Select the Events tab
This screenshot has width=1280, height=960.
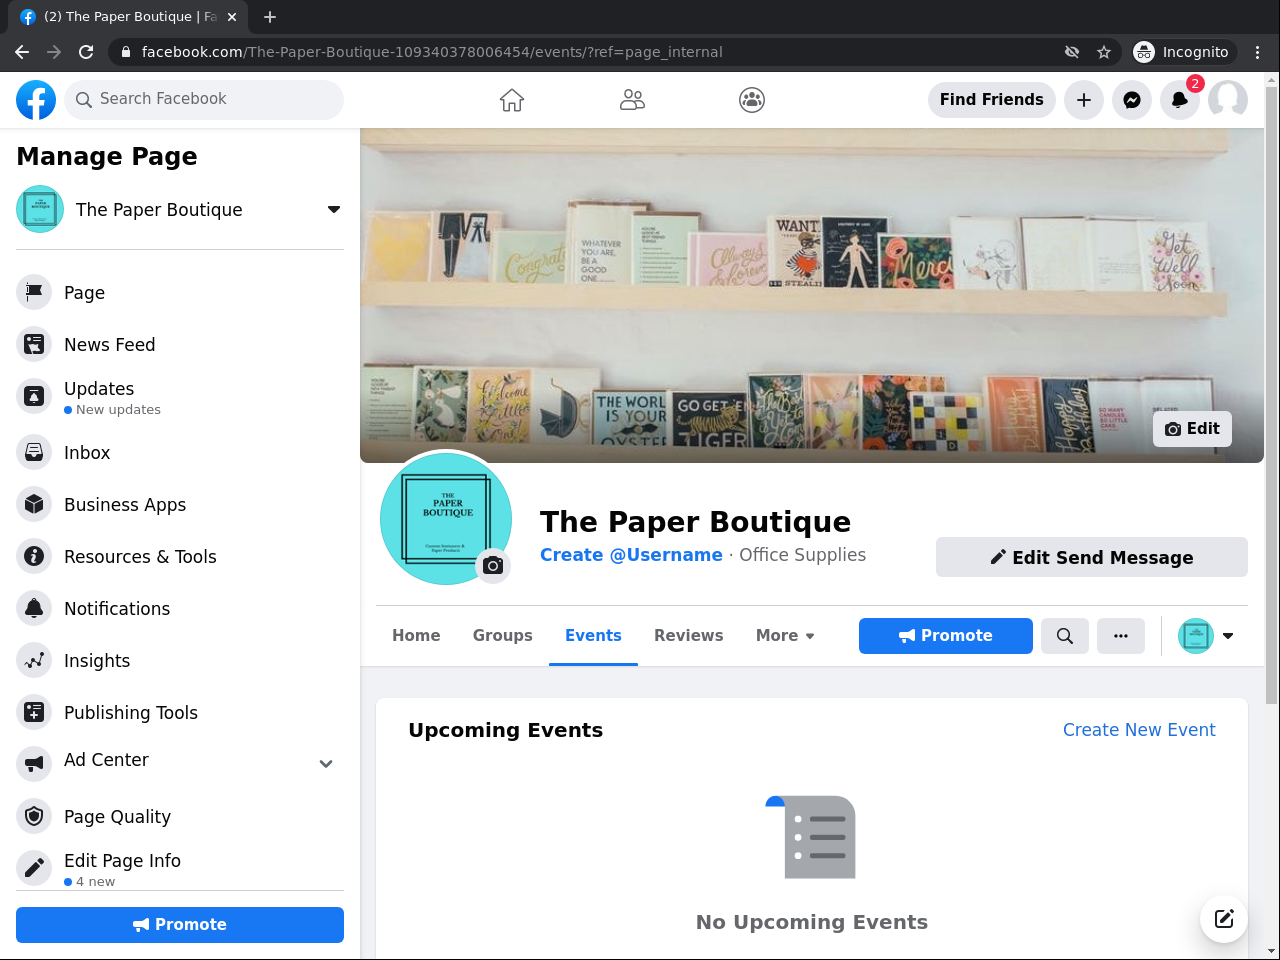[x=593, y=636]
